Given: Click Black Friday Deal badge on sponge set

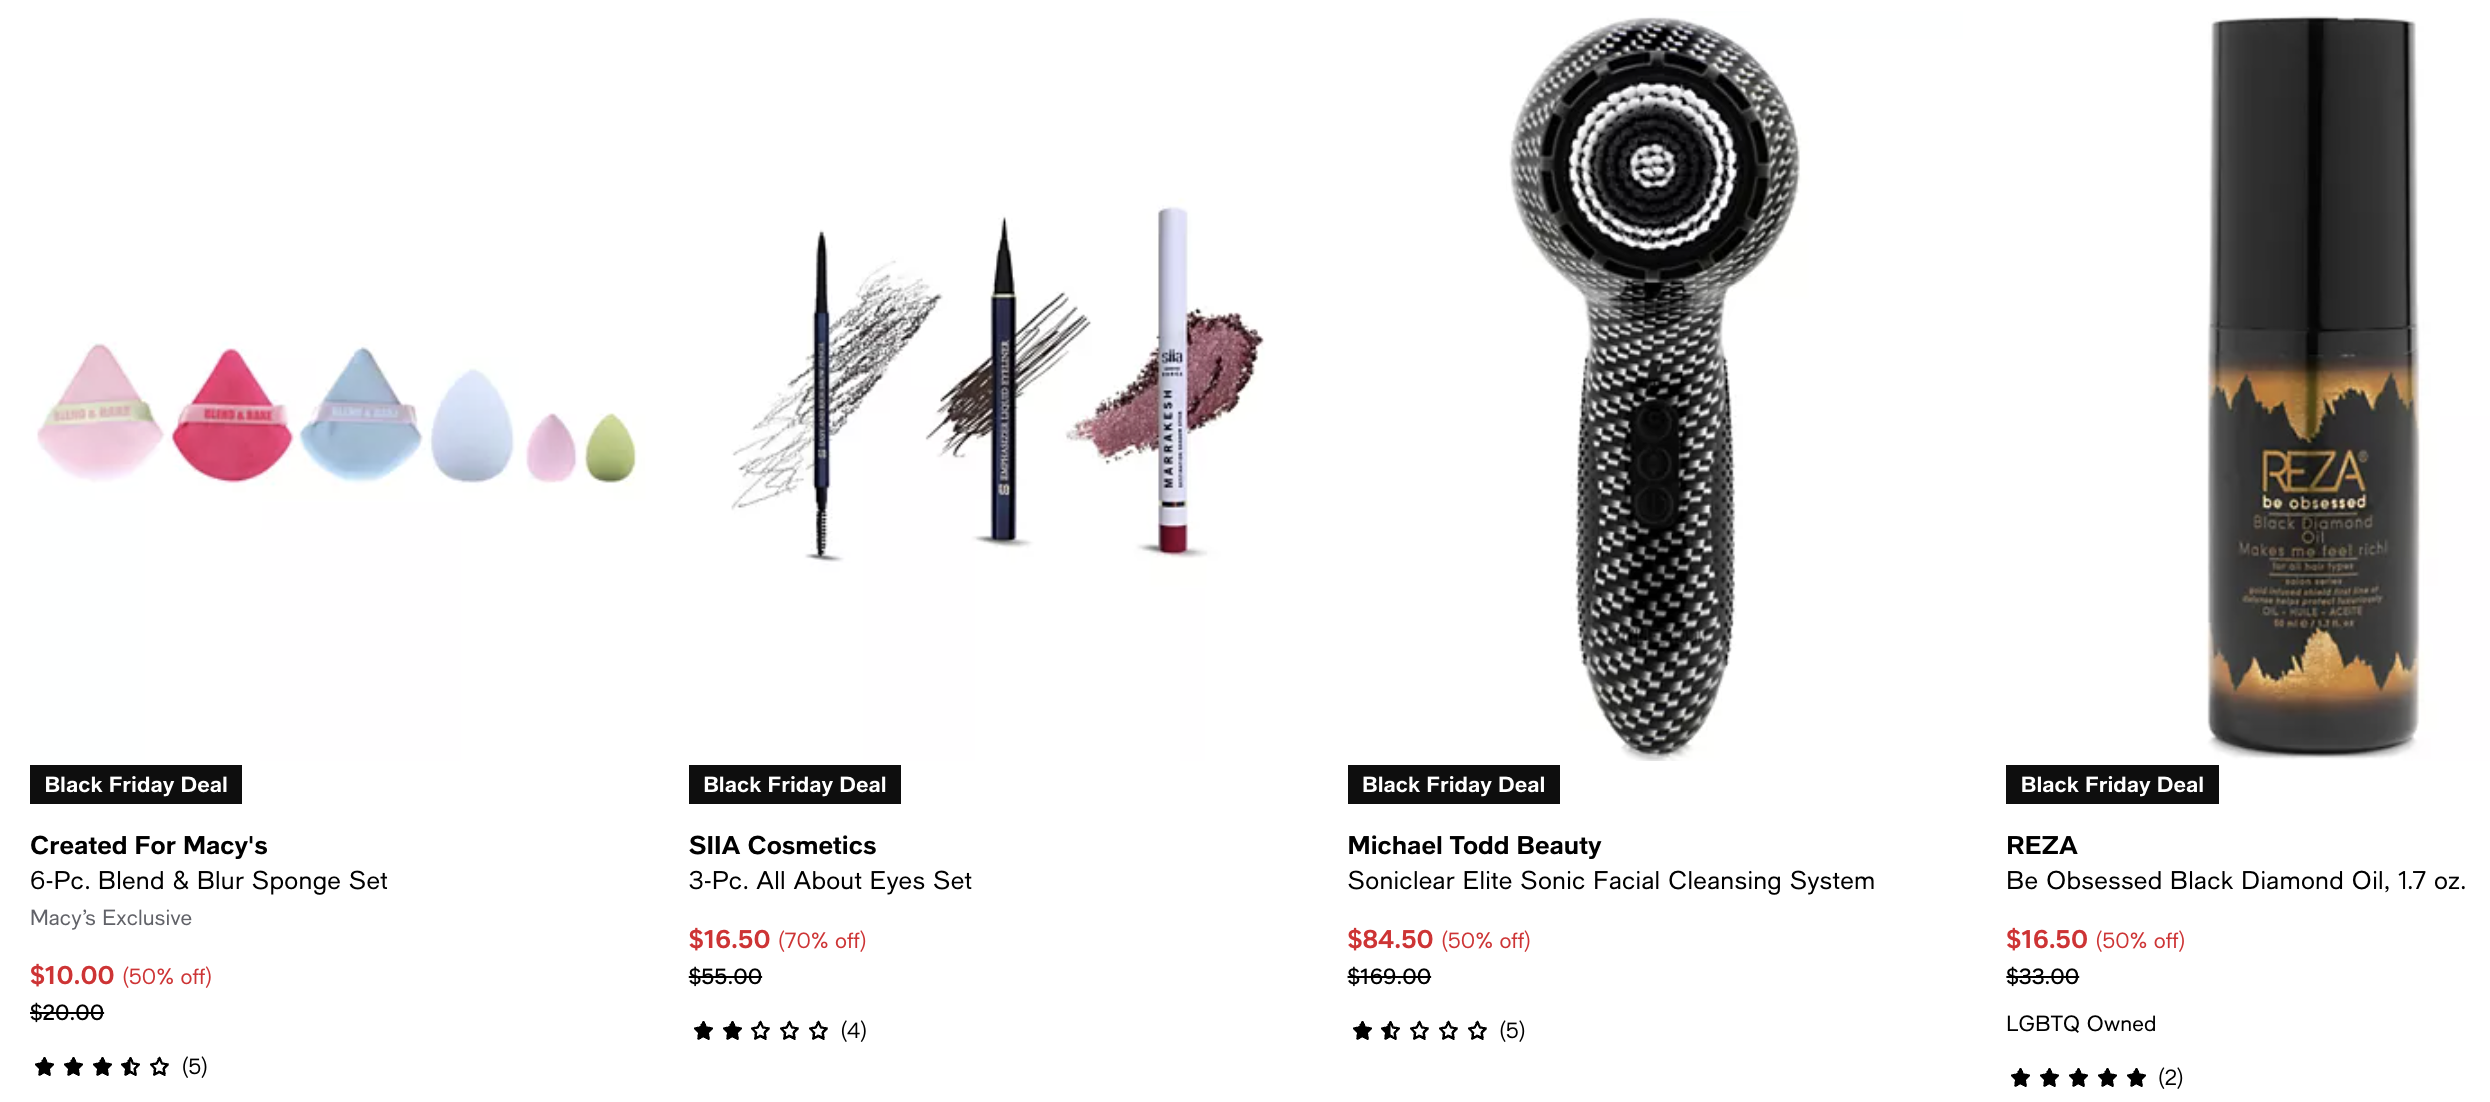Looking at the screenshot, I should 136,784.
